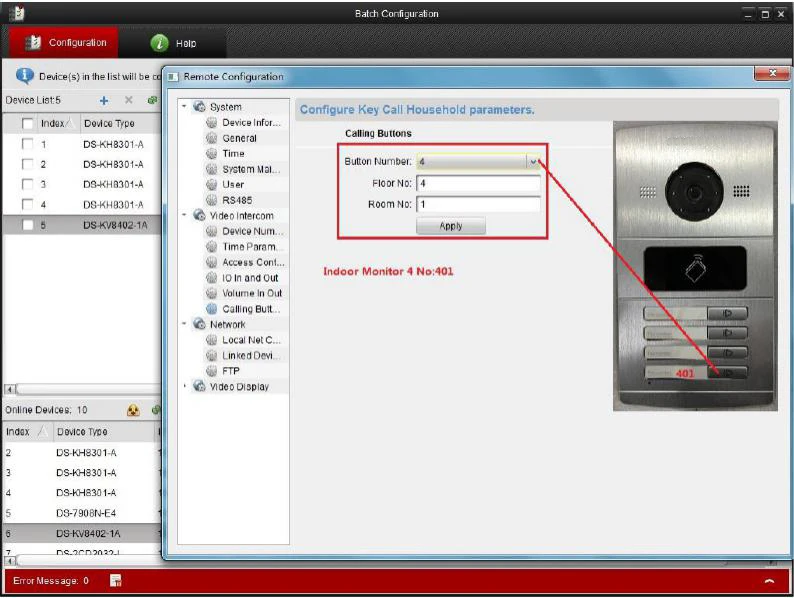Select Linked Devi... tree entry
794x598 pixels.
(x=251, y=355)
